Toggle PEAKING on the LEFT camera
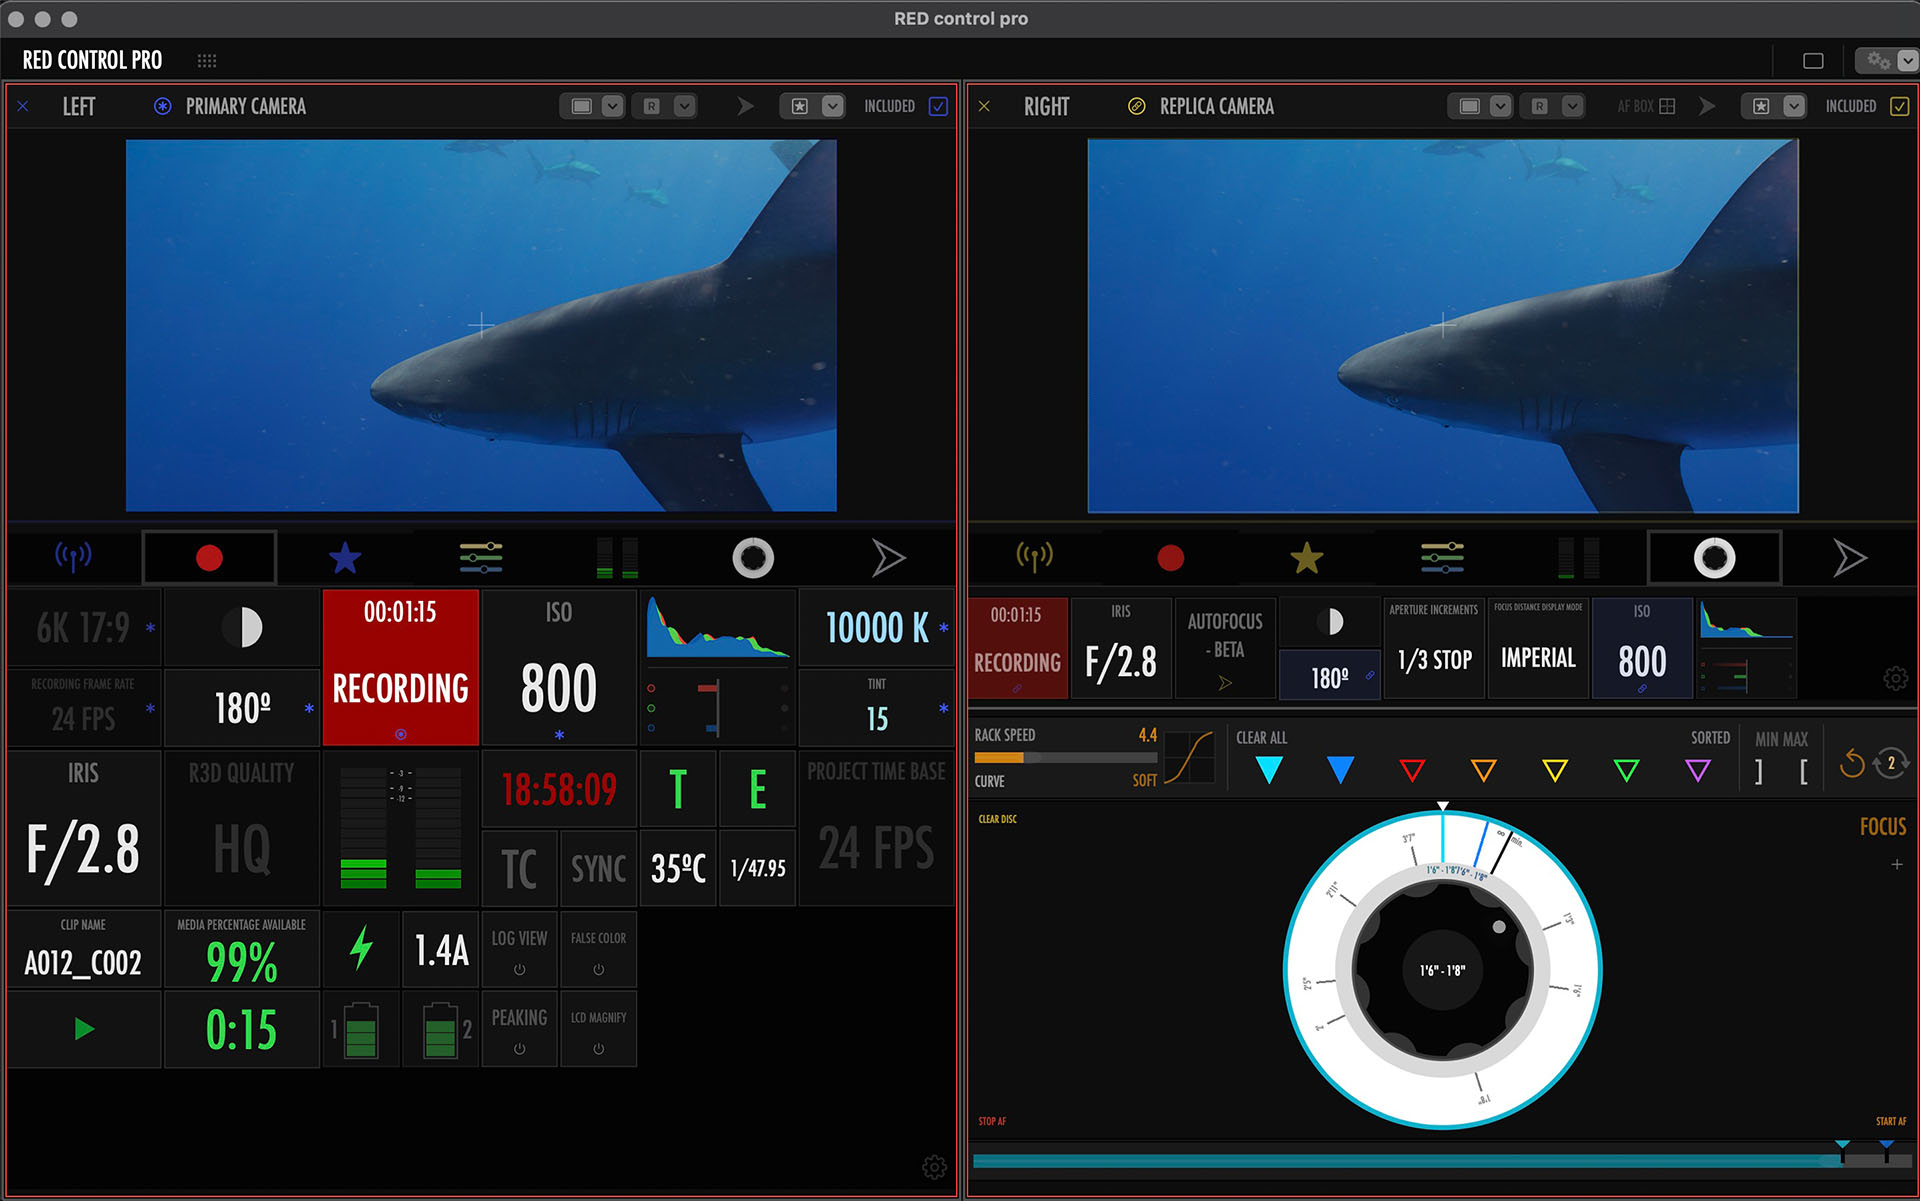 pos(519,1028)
